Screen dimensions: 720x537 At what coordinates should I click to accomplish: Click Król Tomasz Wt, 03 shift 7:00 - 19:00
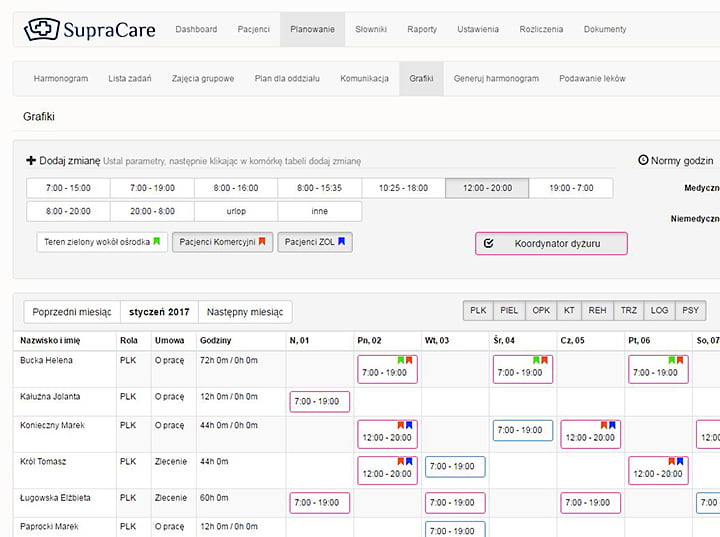tap(455, 467)
